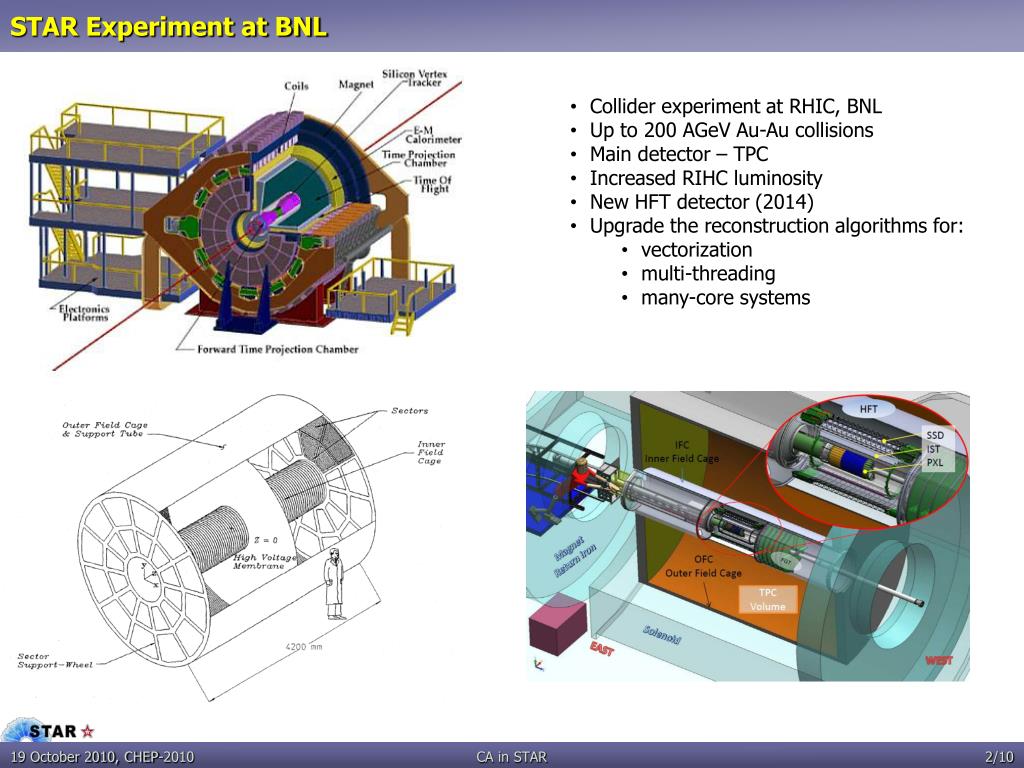This screenshot has height=768, width=1024.
Task: Click the 'SSD' label in HFT inset
Action: [935, 435]
